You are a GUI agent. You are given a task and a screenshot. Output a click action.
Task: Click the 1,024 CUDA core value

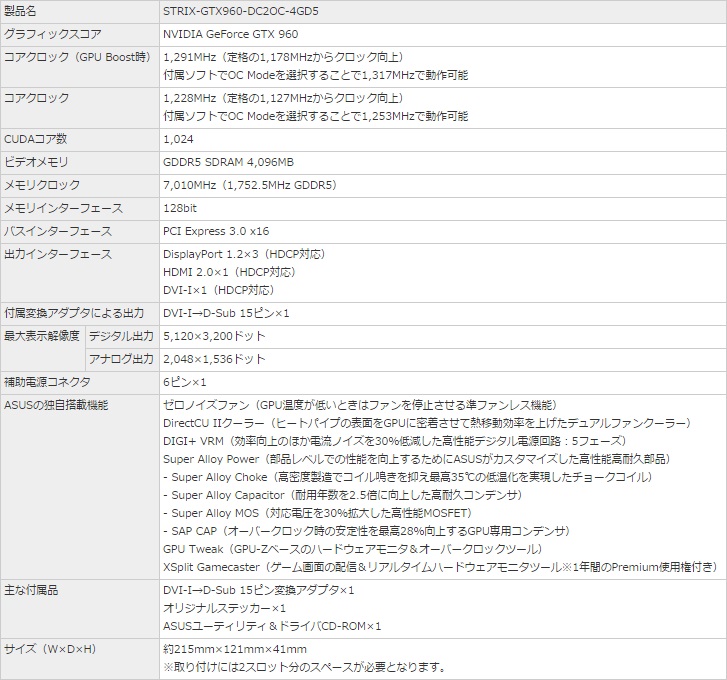(x=178, y=140)
